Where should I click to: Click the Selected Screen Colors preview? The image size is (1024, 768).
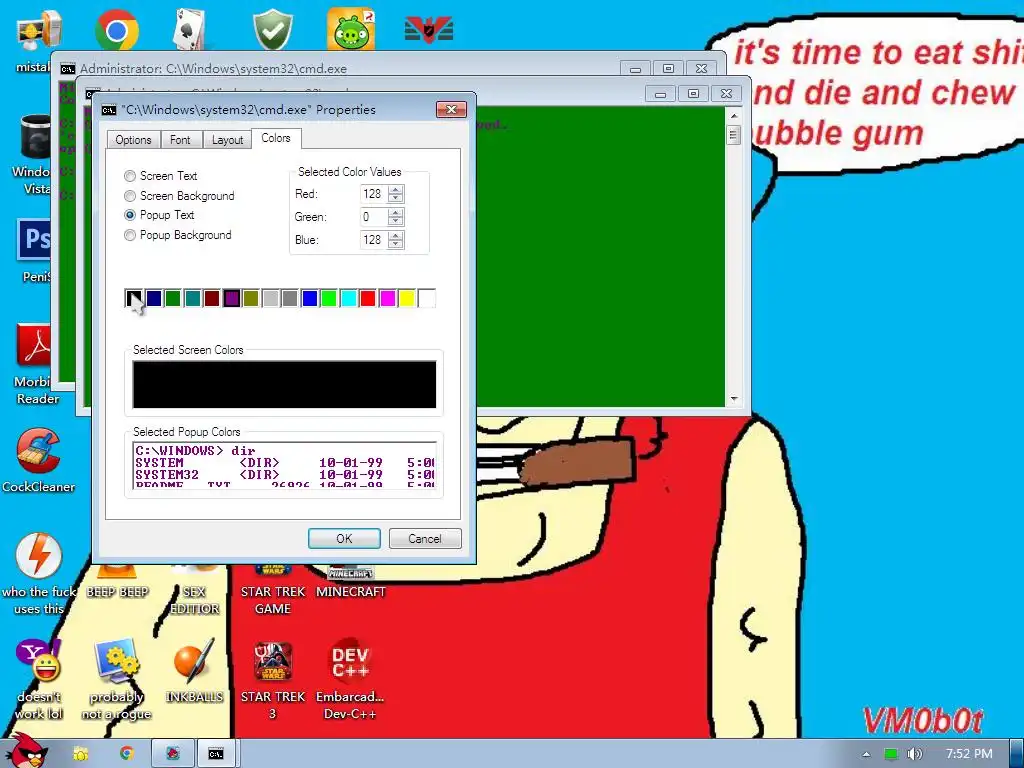(284, 385)
